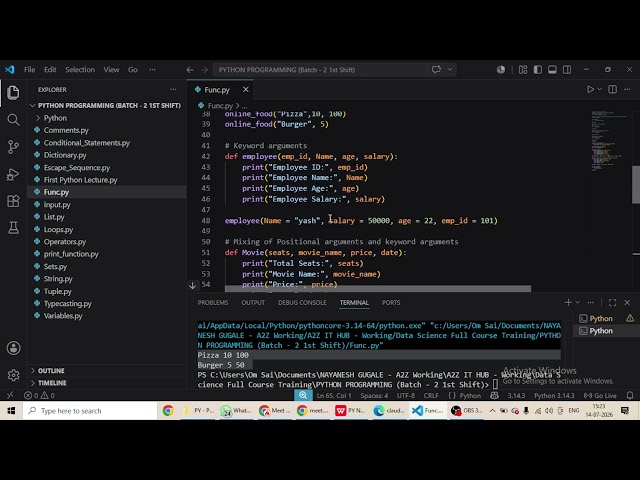Open the Selection menu
This screenshot has width=640, height=480.
[x=80, y=70]
